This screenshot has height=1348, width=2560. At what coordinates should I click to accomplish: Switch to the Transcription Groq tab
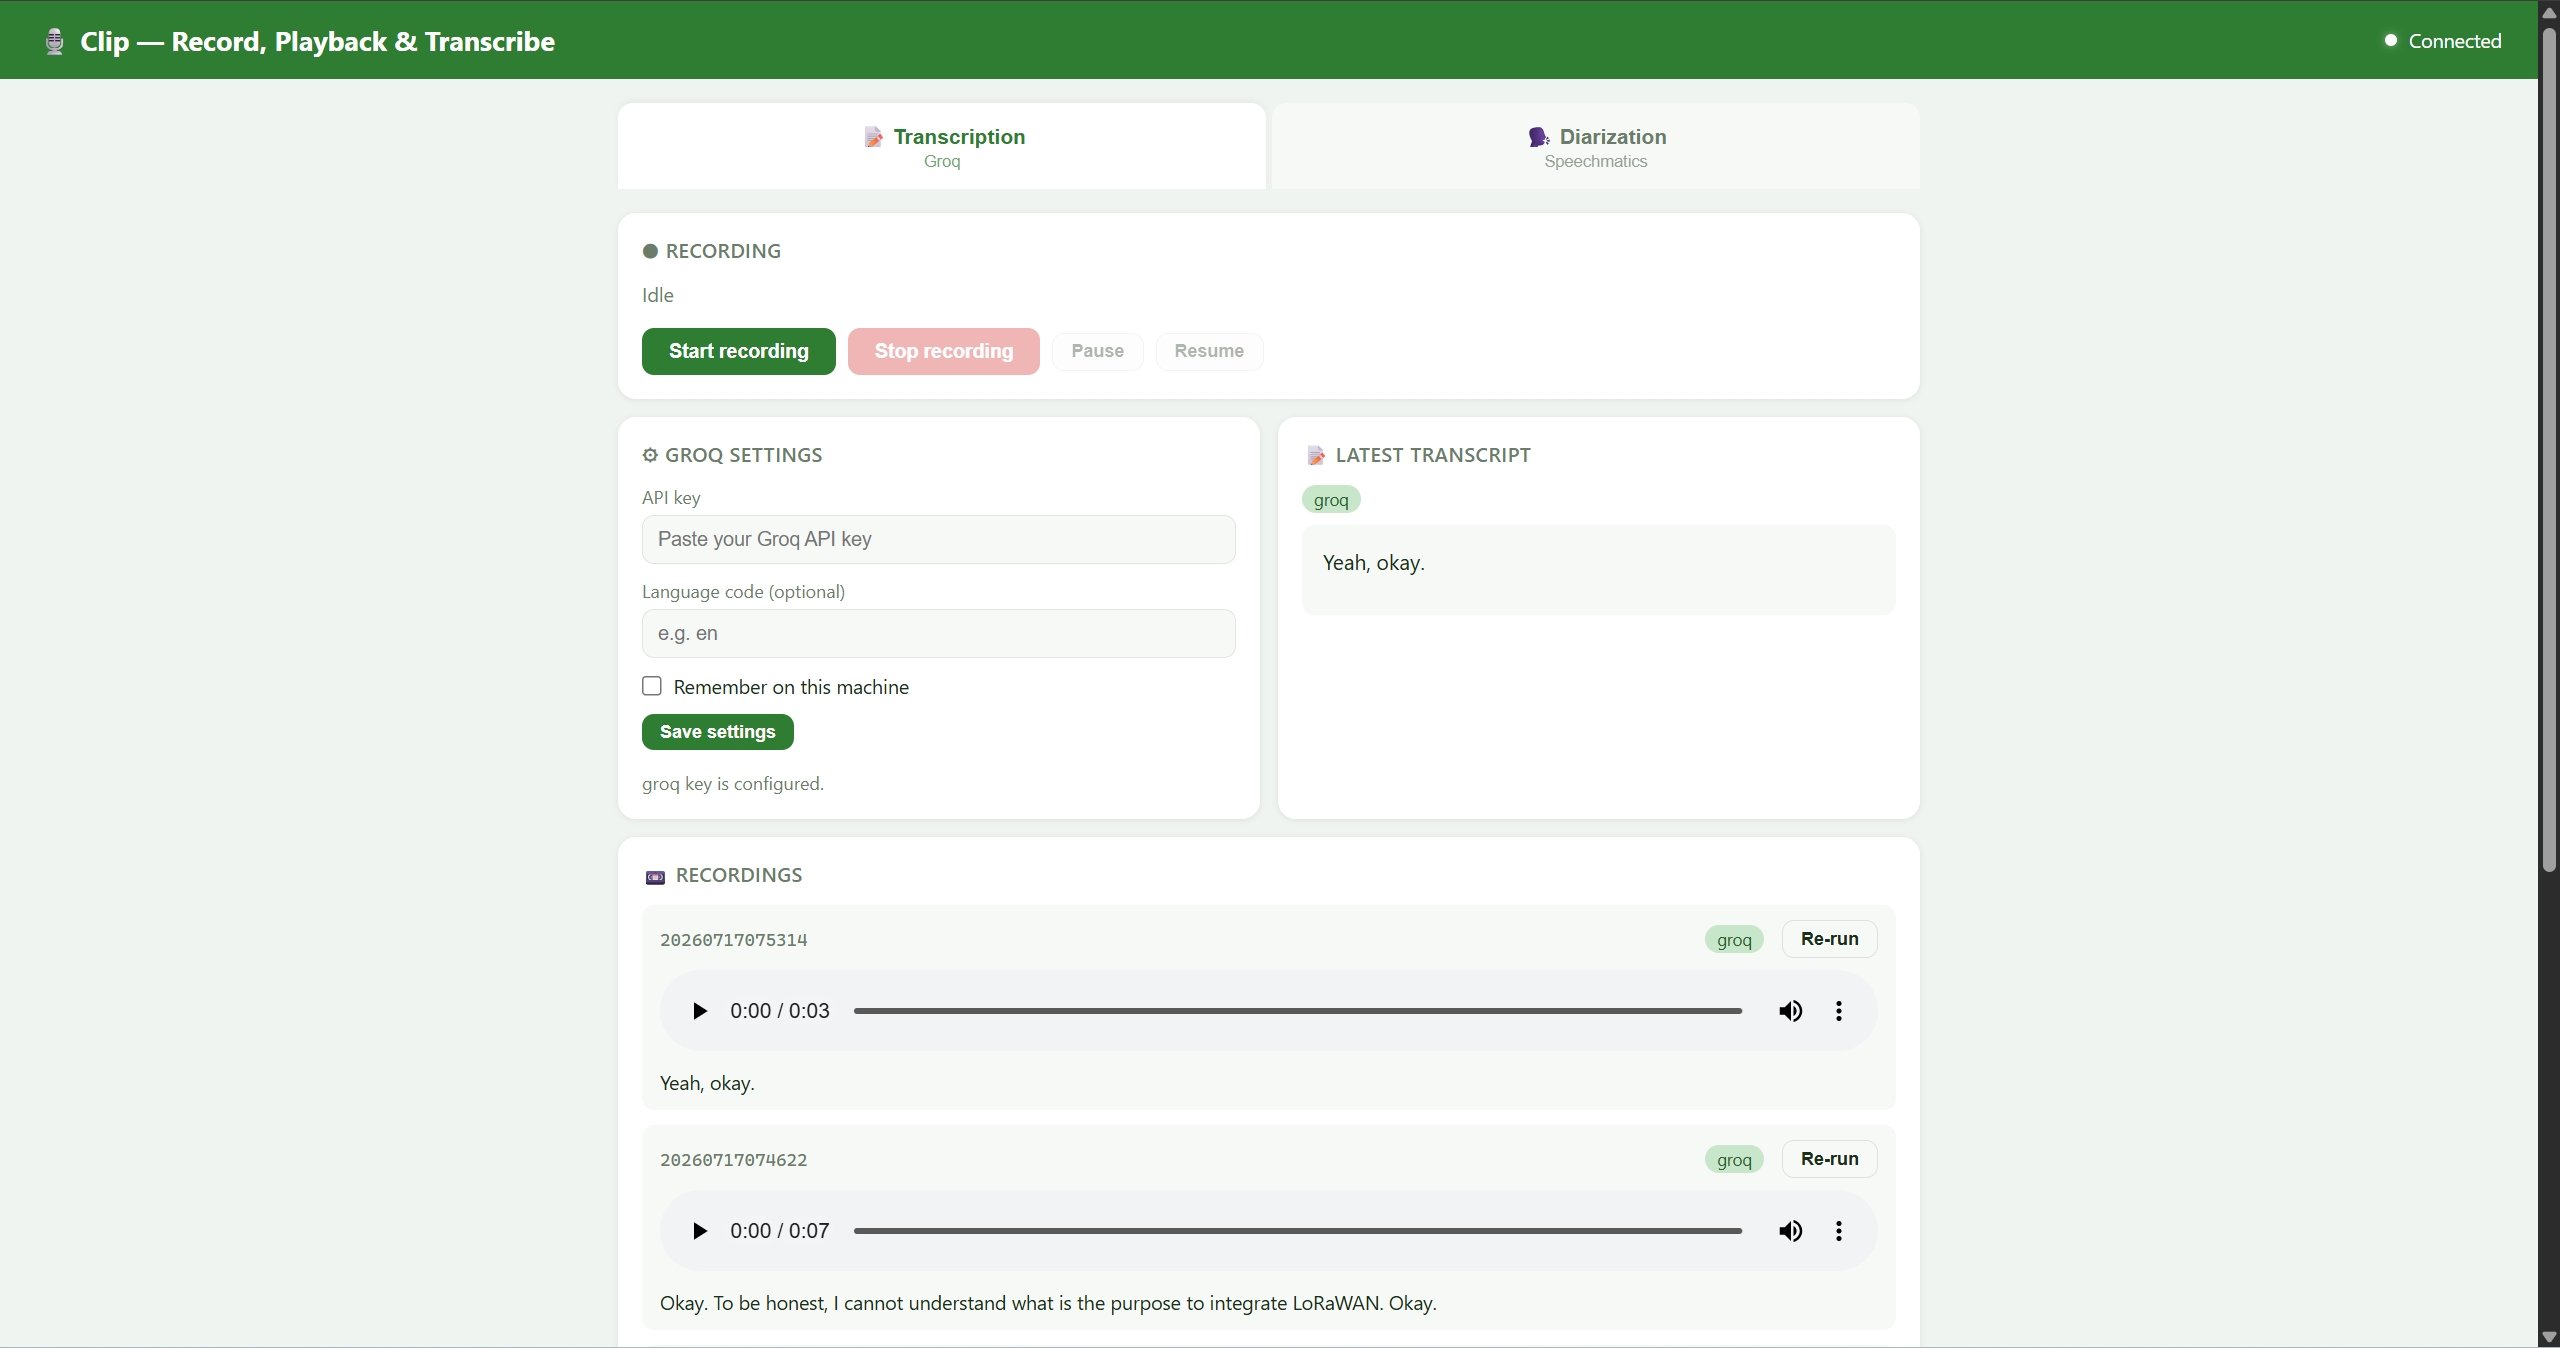click(942, 146)
